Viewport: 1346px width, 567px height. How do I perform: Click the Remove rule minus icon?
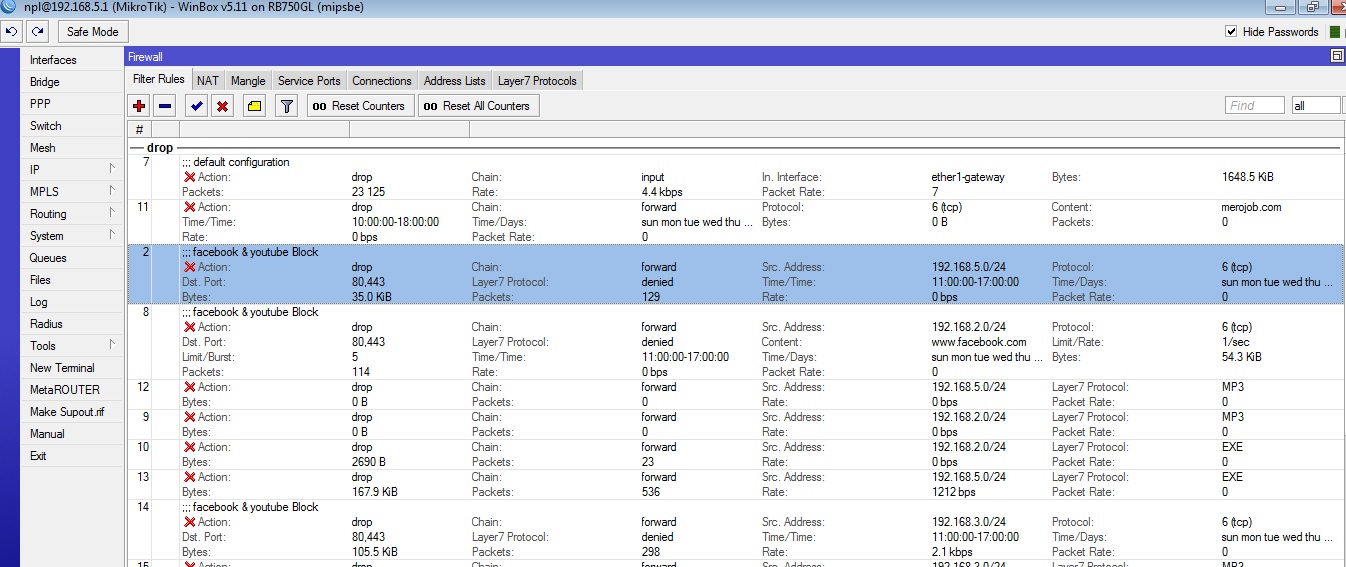click(x=165, y=106)
